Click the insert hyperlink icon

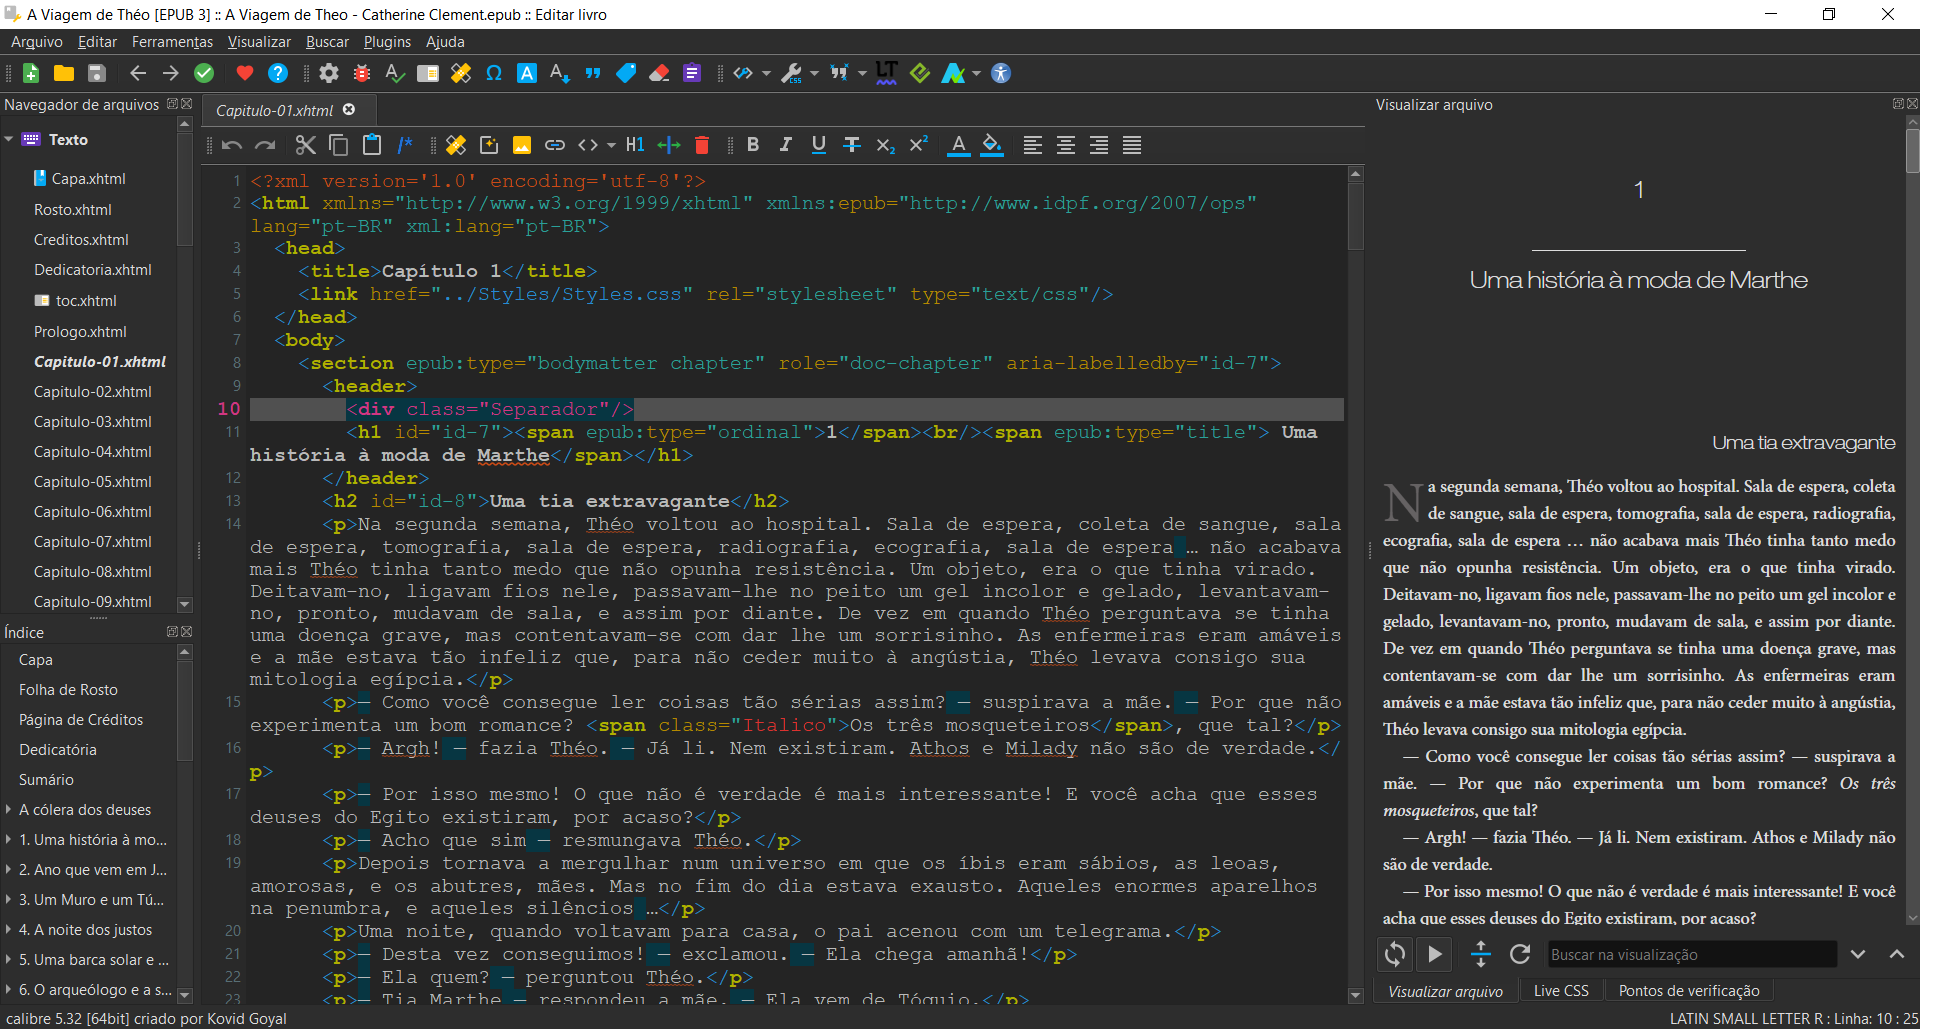(555, 145)
